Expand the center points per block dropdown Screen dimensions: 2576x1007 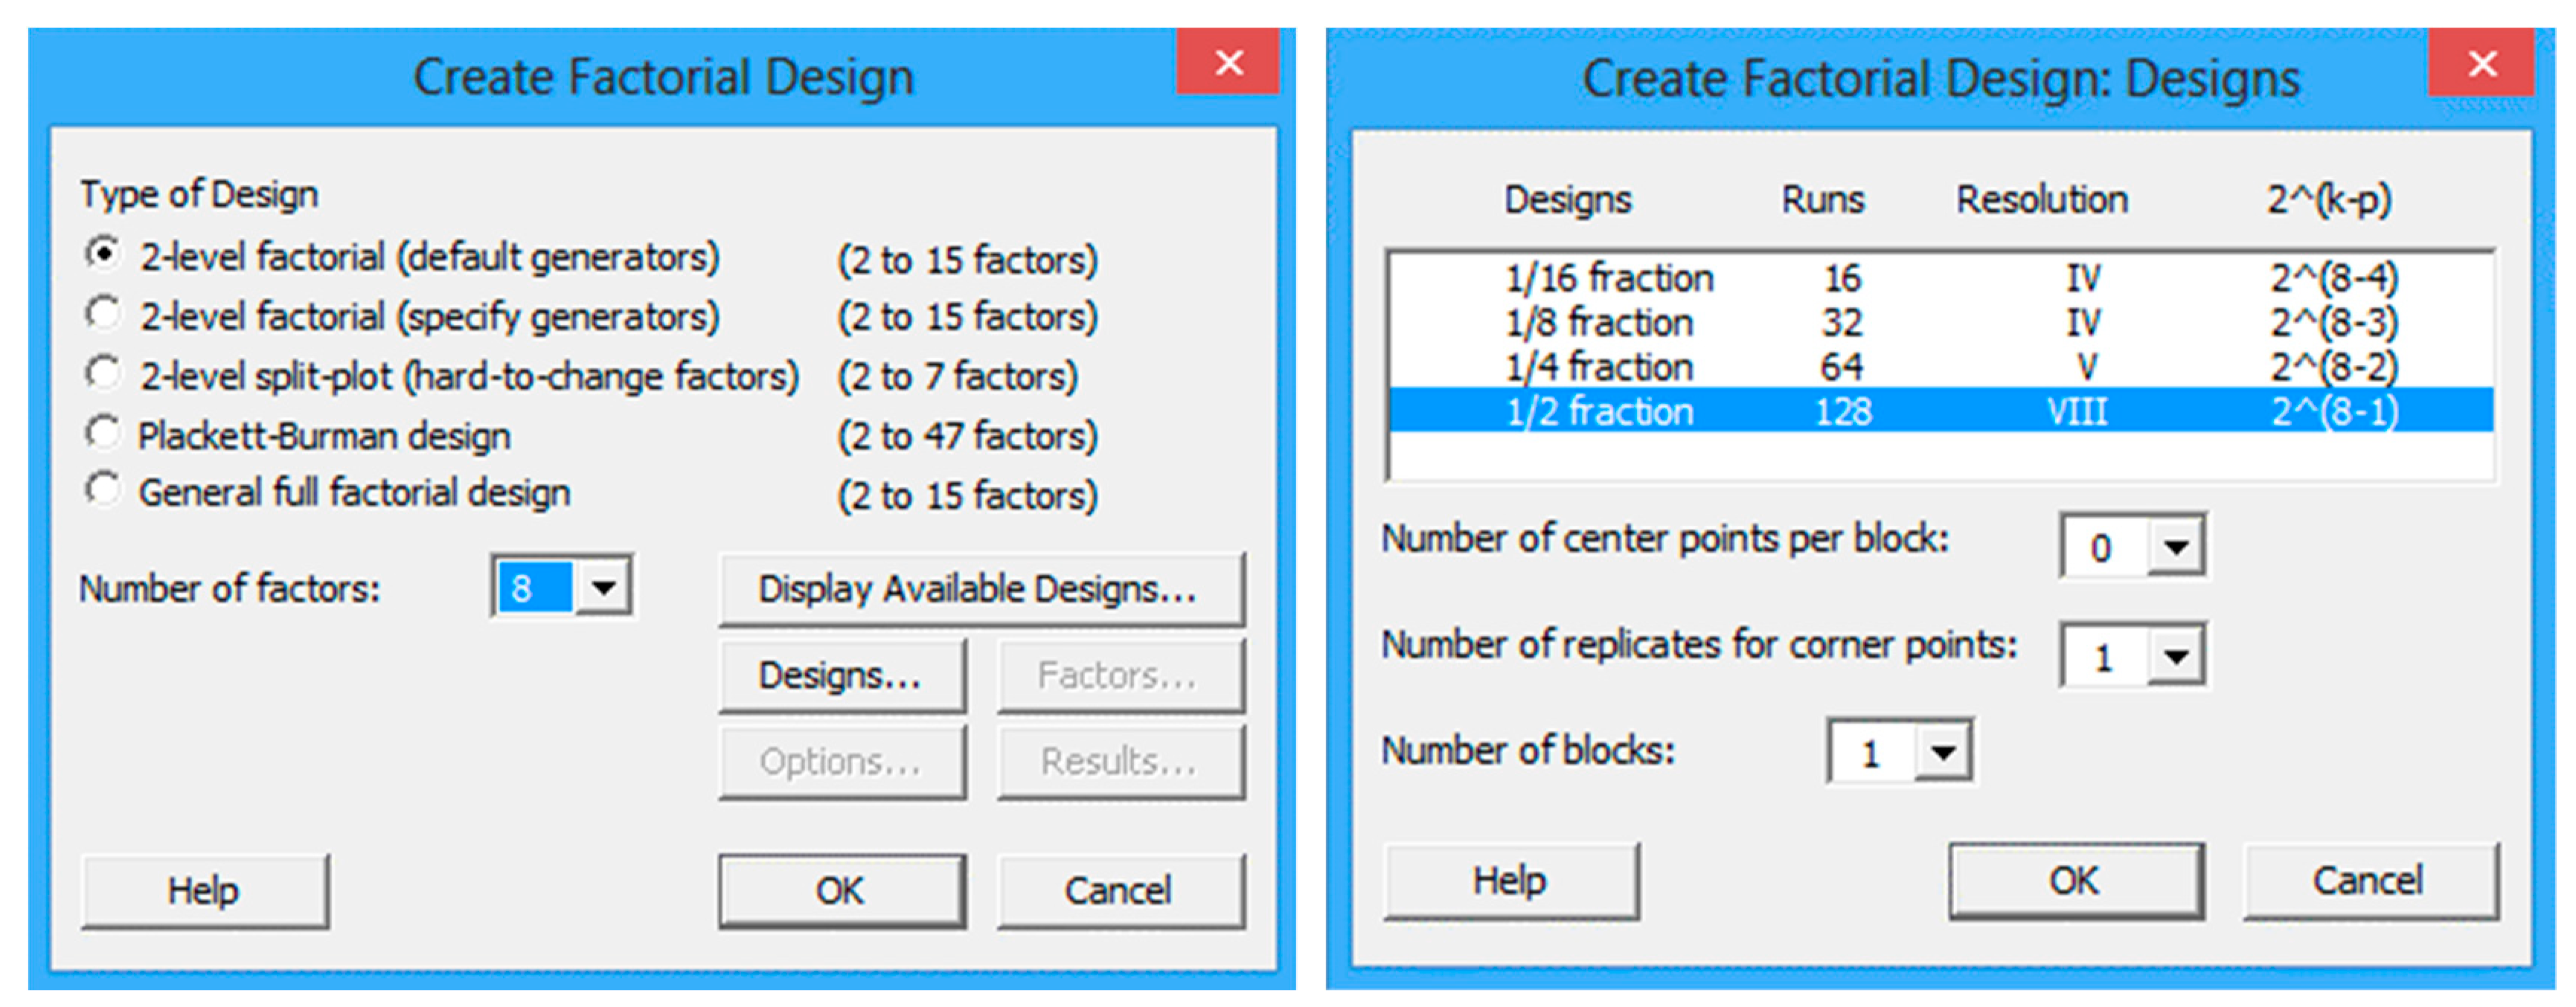(x=2176, y=546)
